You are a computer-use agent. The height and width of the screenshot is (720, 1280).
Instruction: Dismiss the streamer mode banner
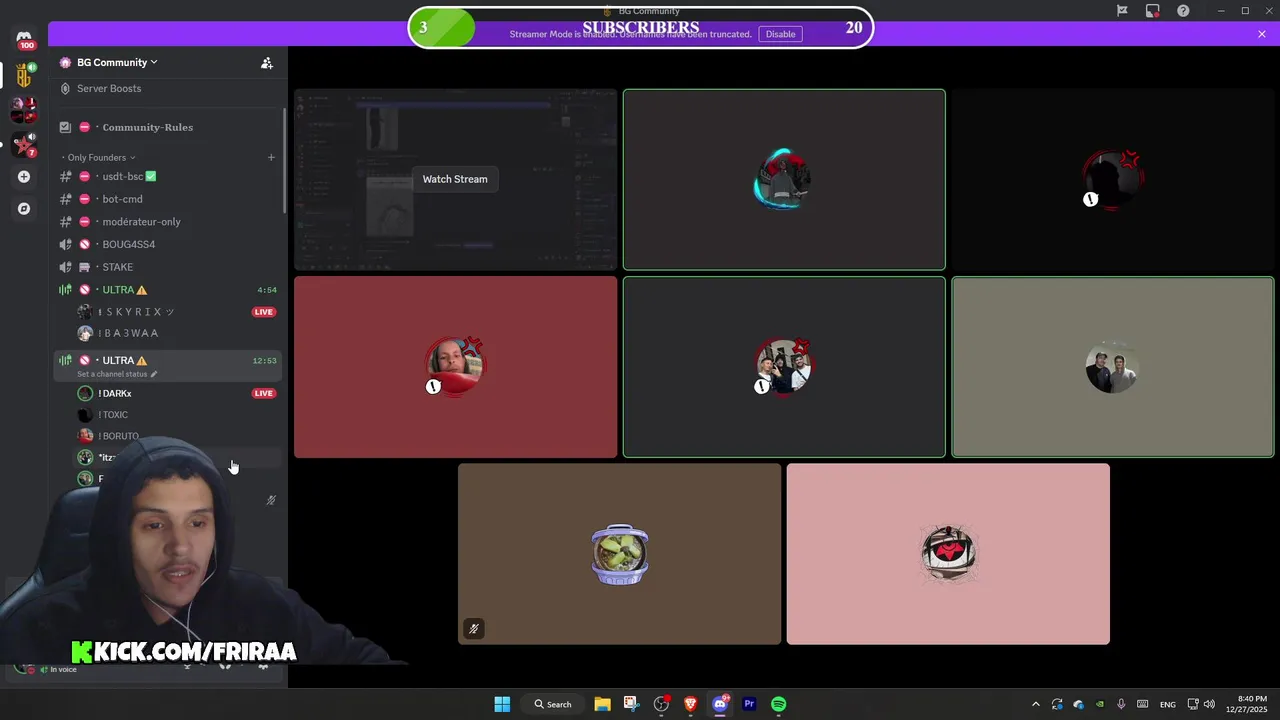click(x=1262, y=34)
